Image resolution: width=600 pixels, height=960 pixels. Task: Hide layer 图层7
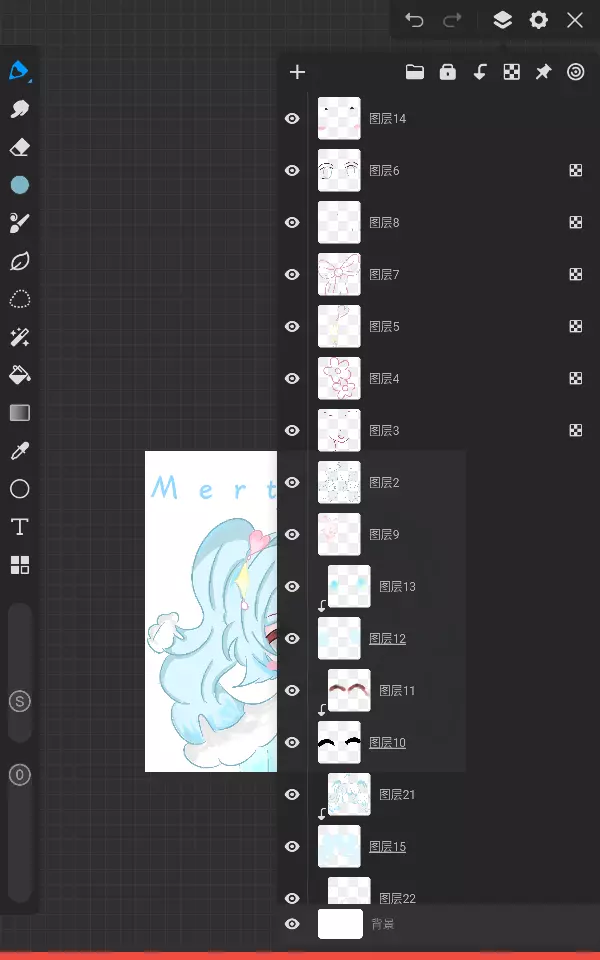292,274
